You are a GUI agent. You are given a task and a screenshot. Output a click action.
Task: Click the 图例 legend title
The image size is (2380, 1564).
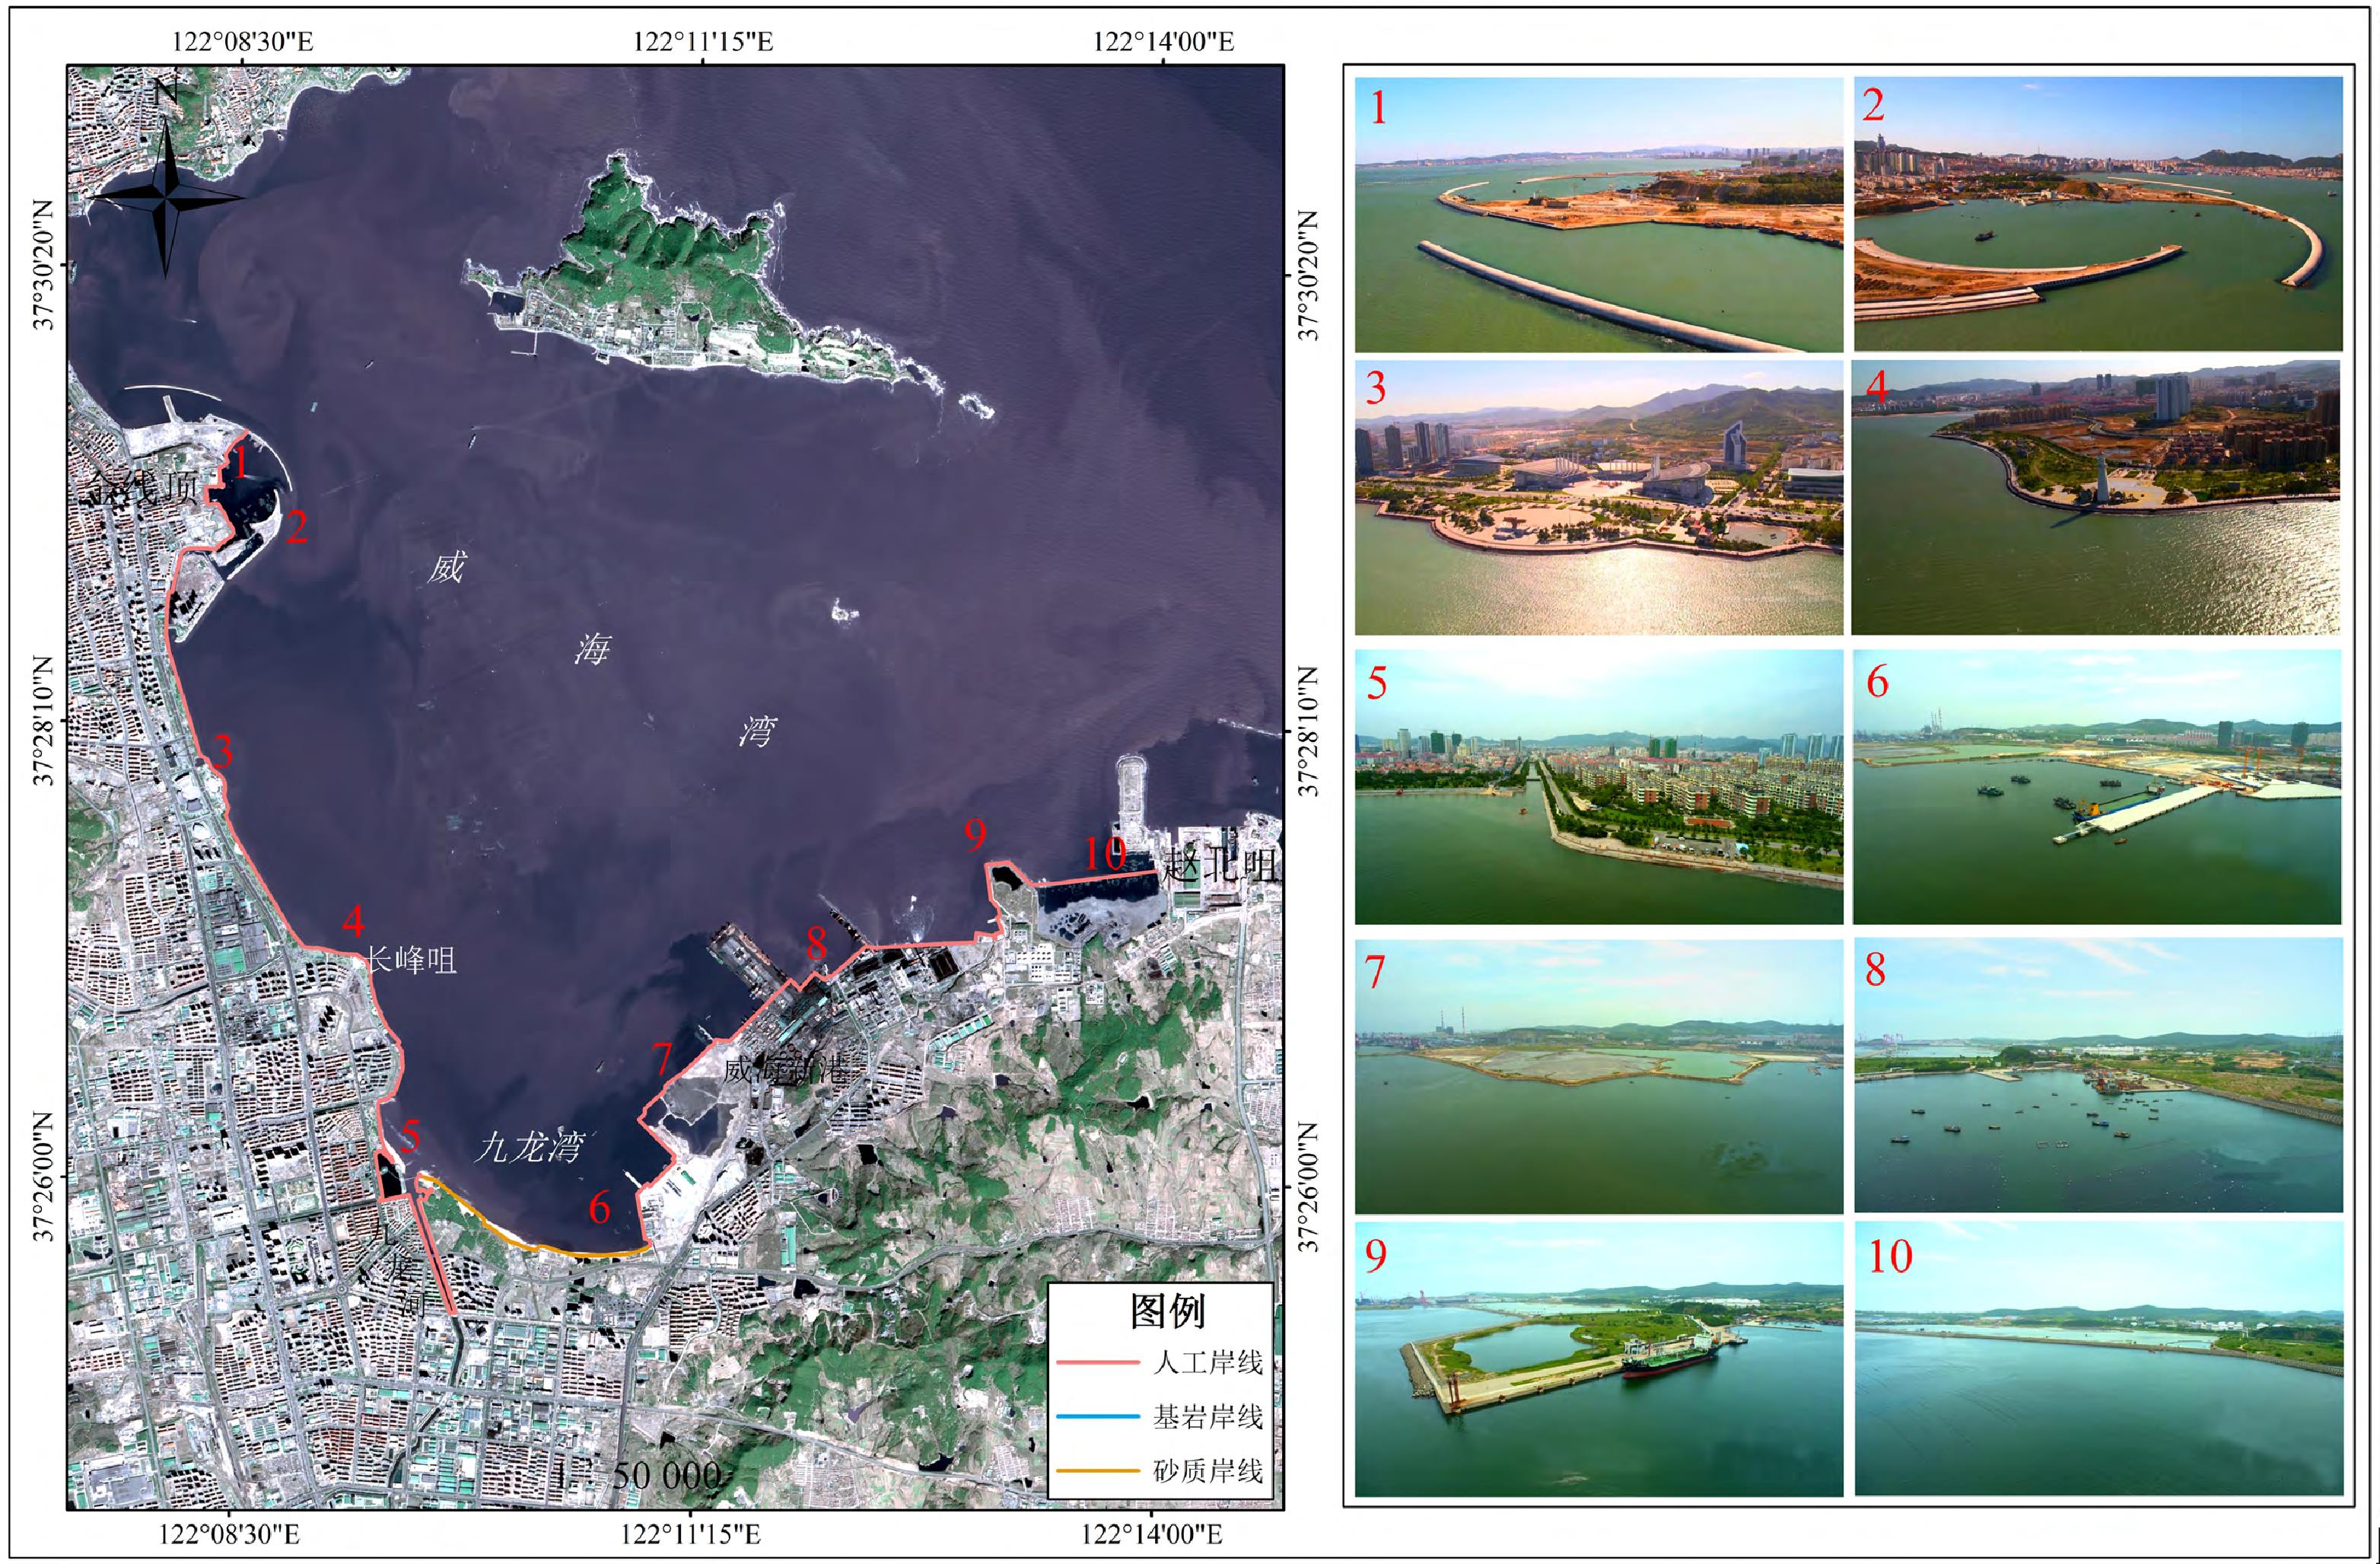click(1167, 1312)
